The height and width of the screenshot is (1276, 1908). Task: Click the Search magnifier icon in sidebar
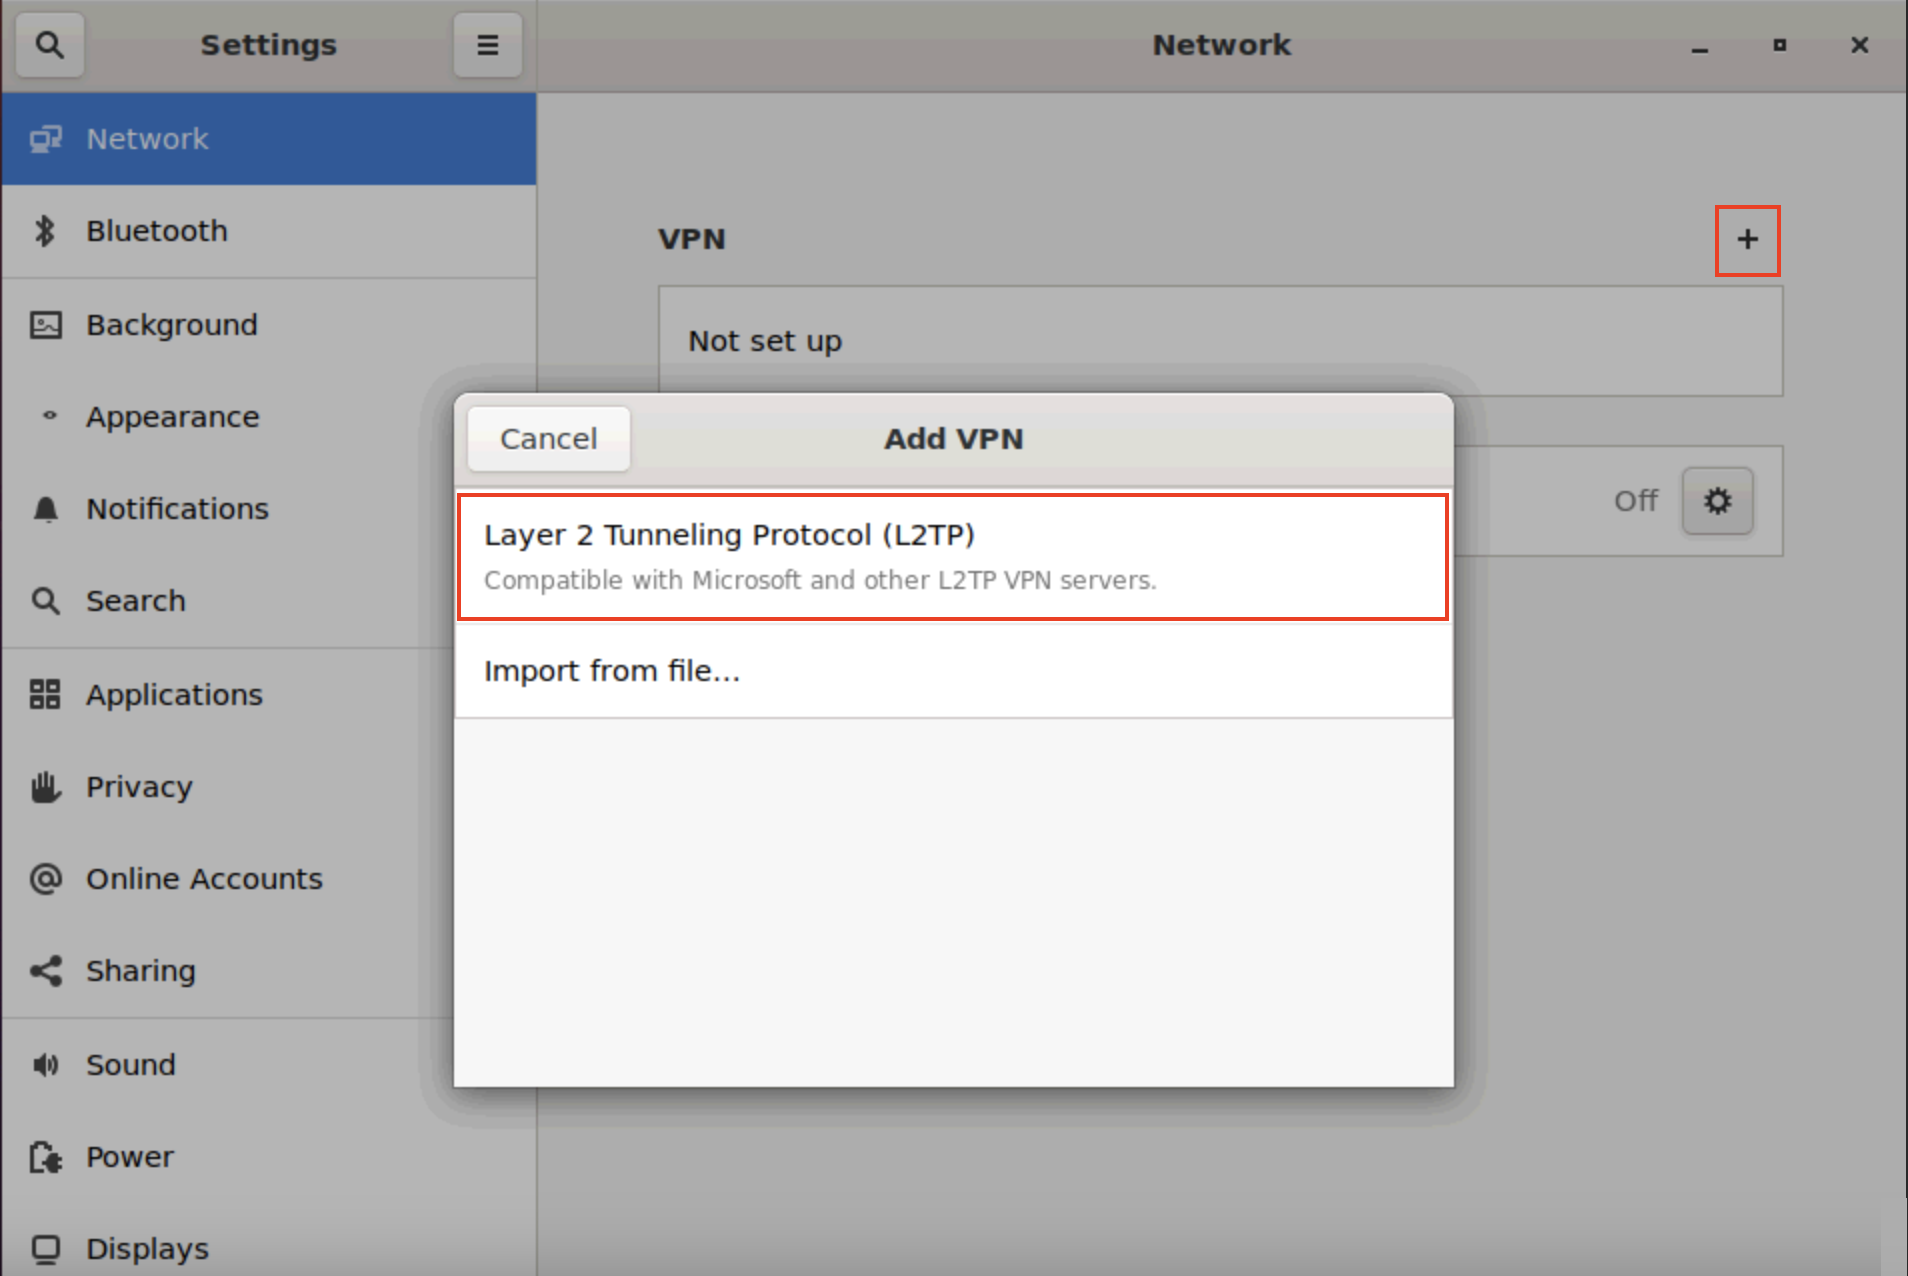46,601
